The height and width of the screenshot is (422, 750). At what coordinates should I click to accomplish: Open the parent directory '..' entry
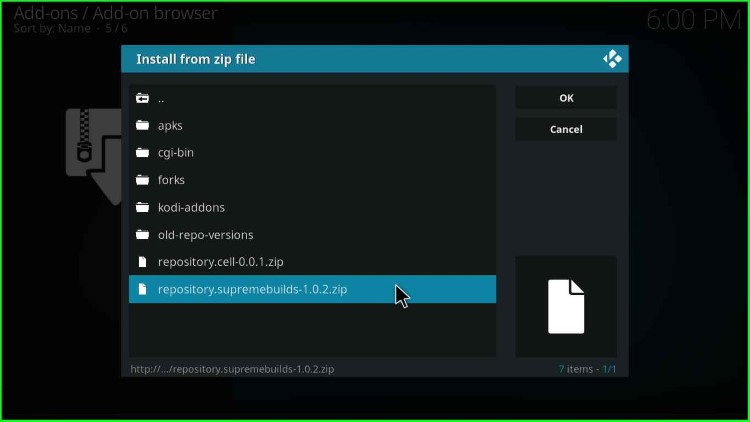click(x=312, y=99)
